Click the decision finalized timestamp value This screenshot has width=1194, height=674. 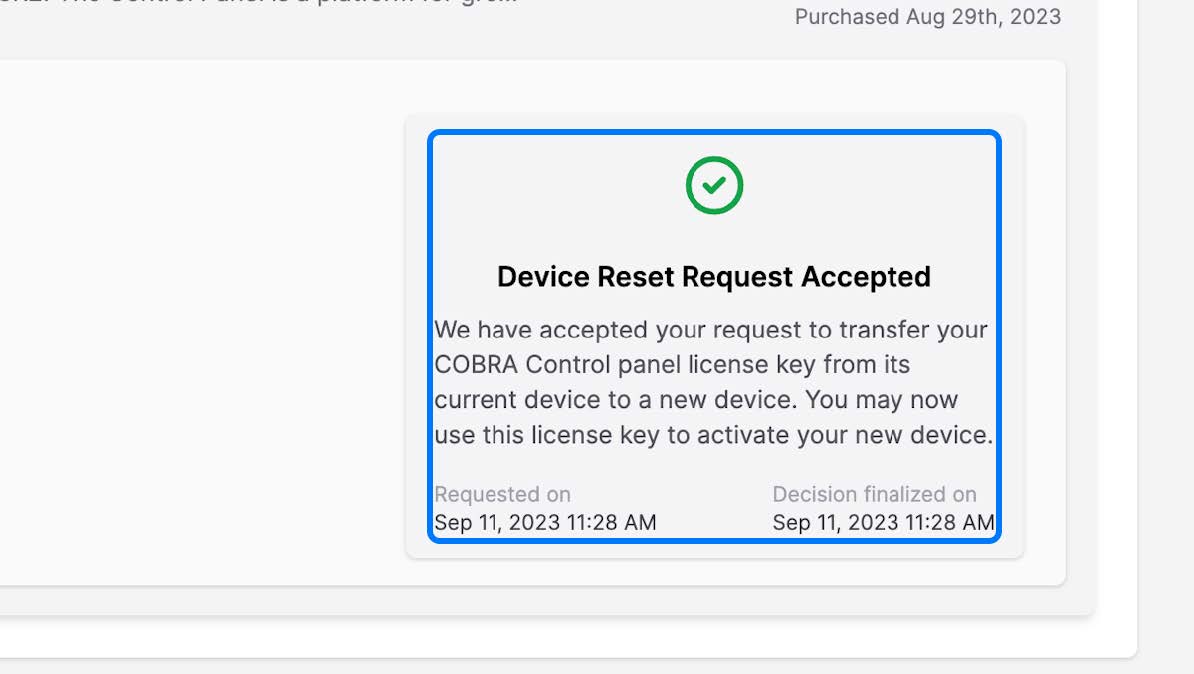(x=883, y=522)
